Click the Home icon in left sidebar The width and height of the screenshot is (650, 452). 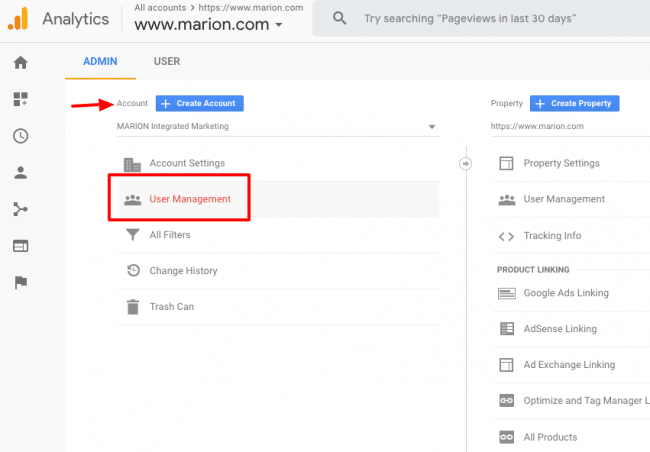coord(20,62)
